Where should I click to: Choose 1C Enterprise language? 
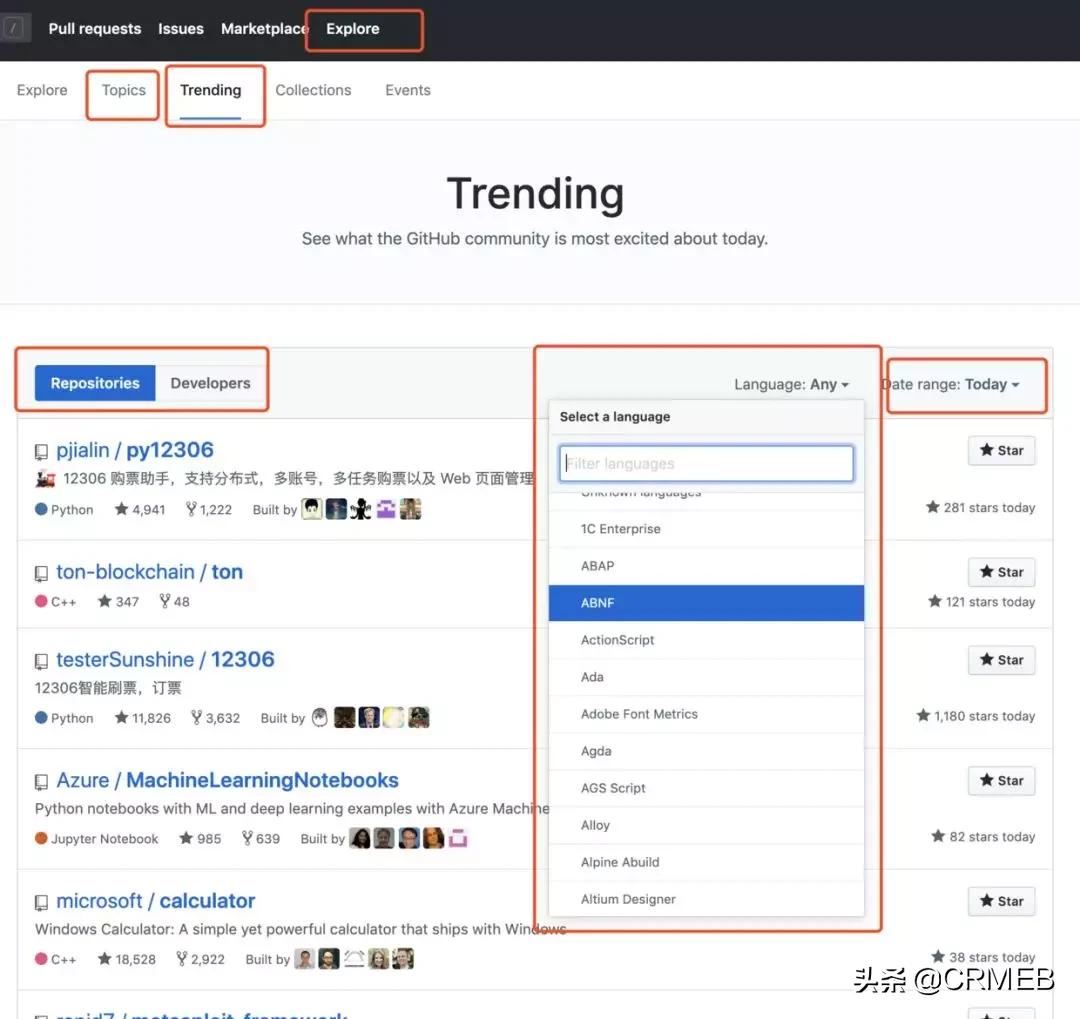(706, 529)
